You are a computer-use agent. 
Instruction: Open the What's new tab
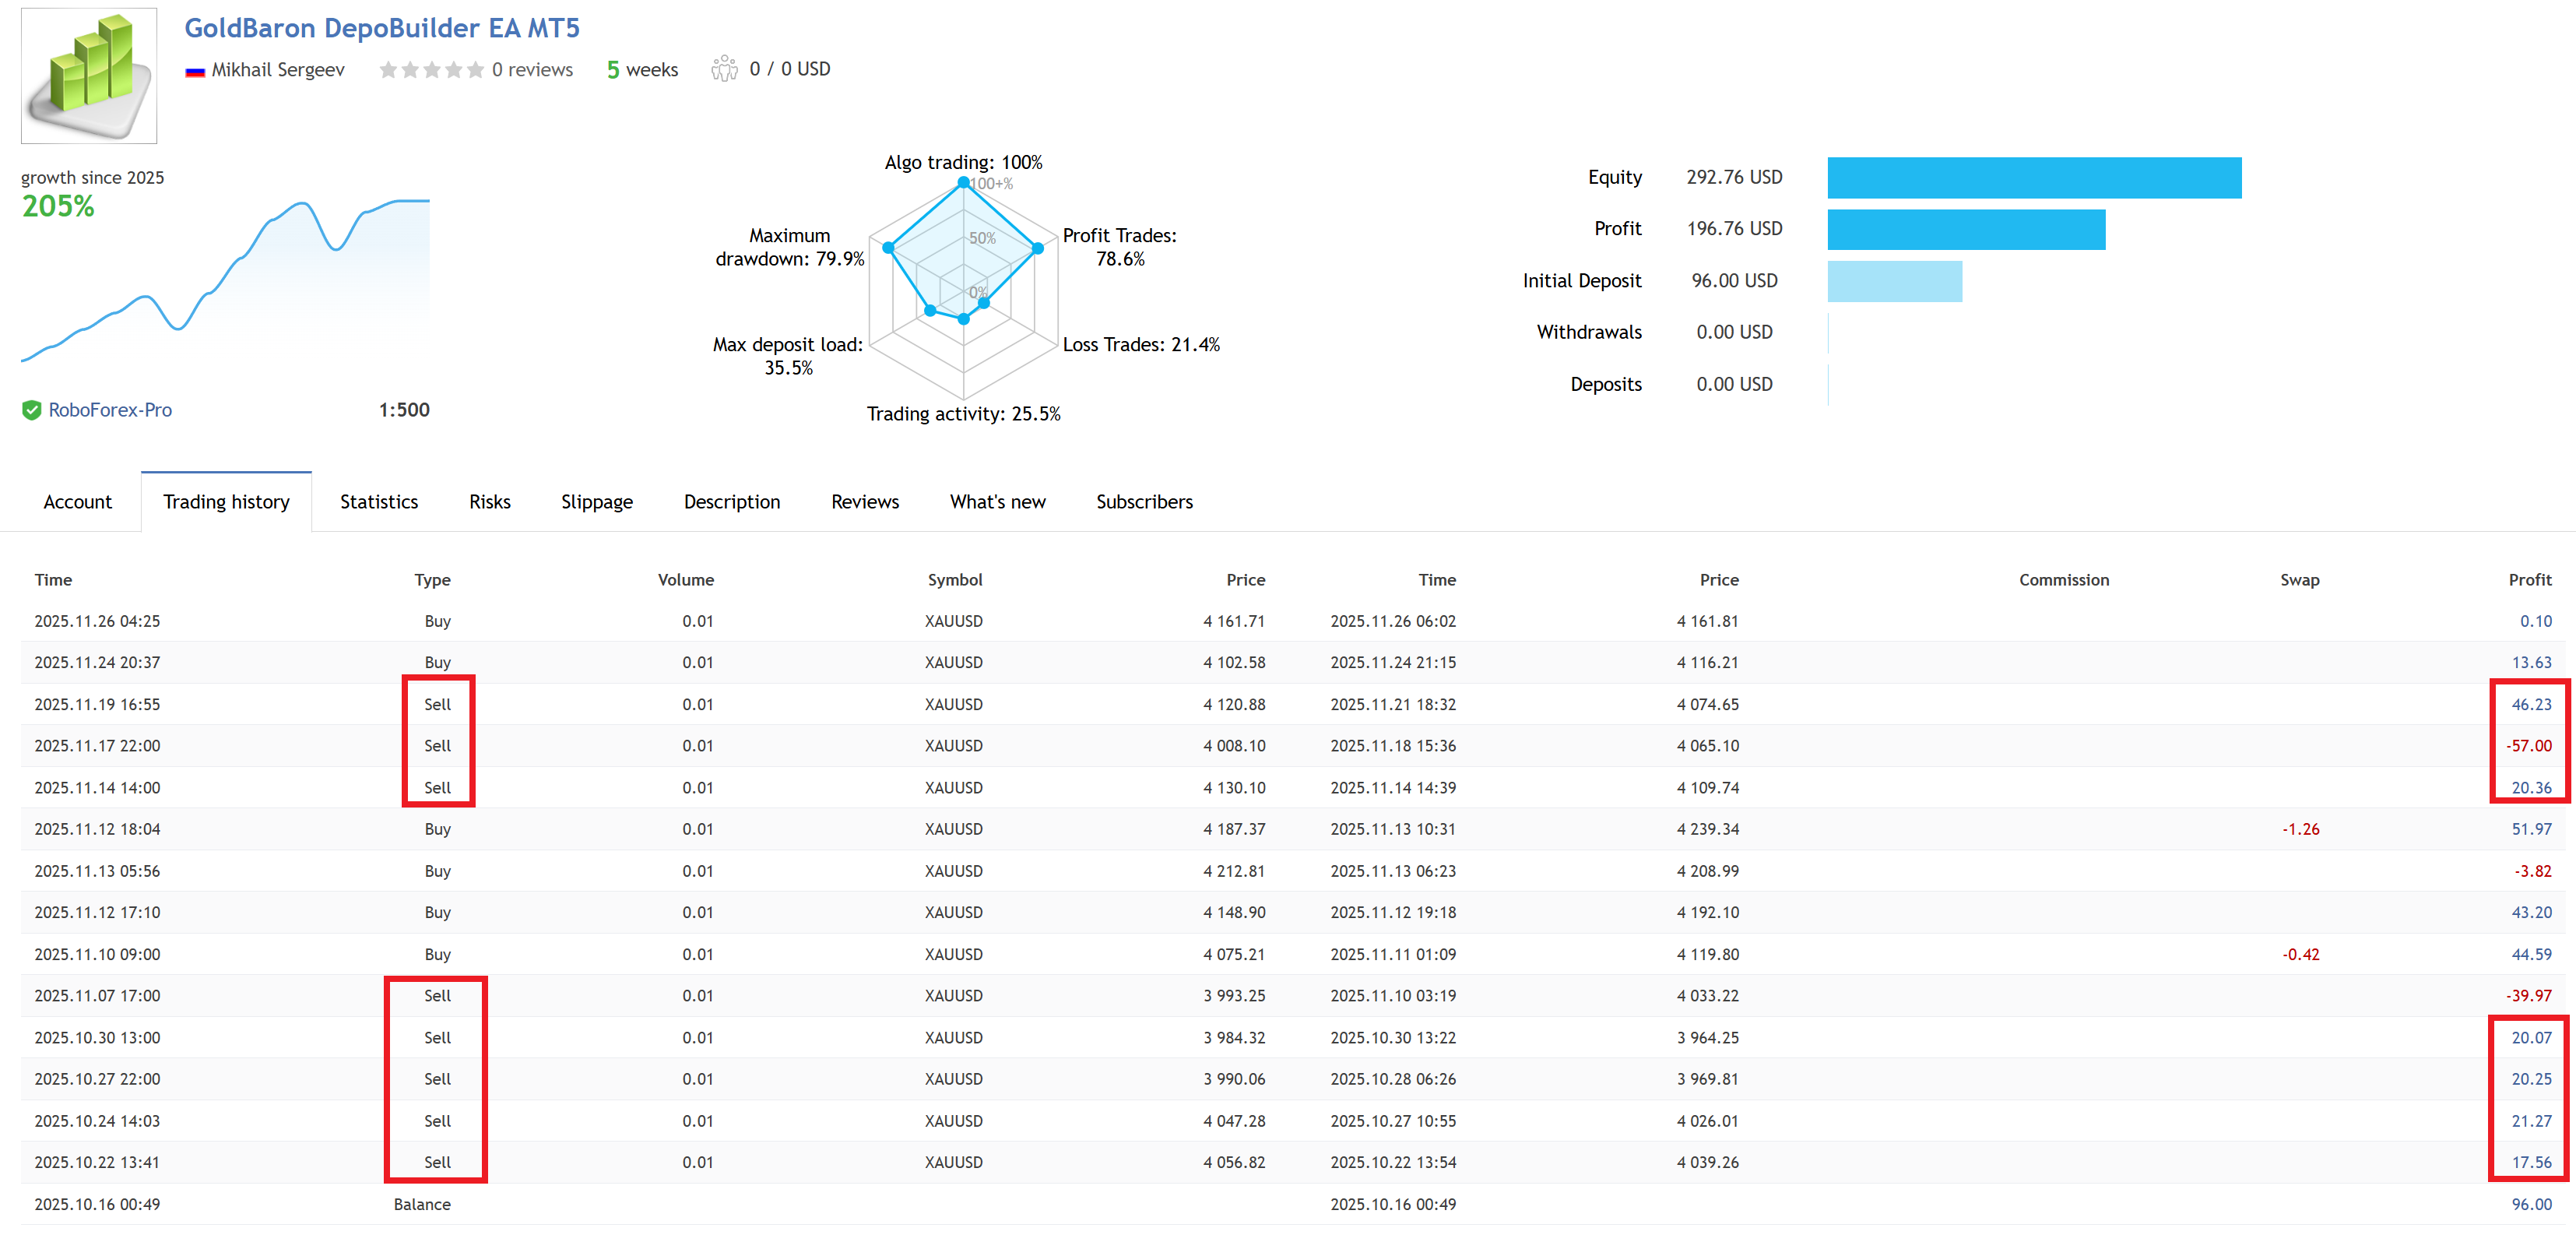[997, 502]
